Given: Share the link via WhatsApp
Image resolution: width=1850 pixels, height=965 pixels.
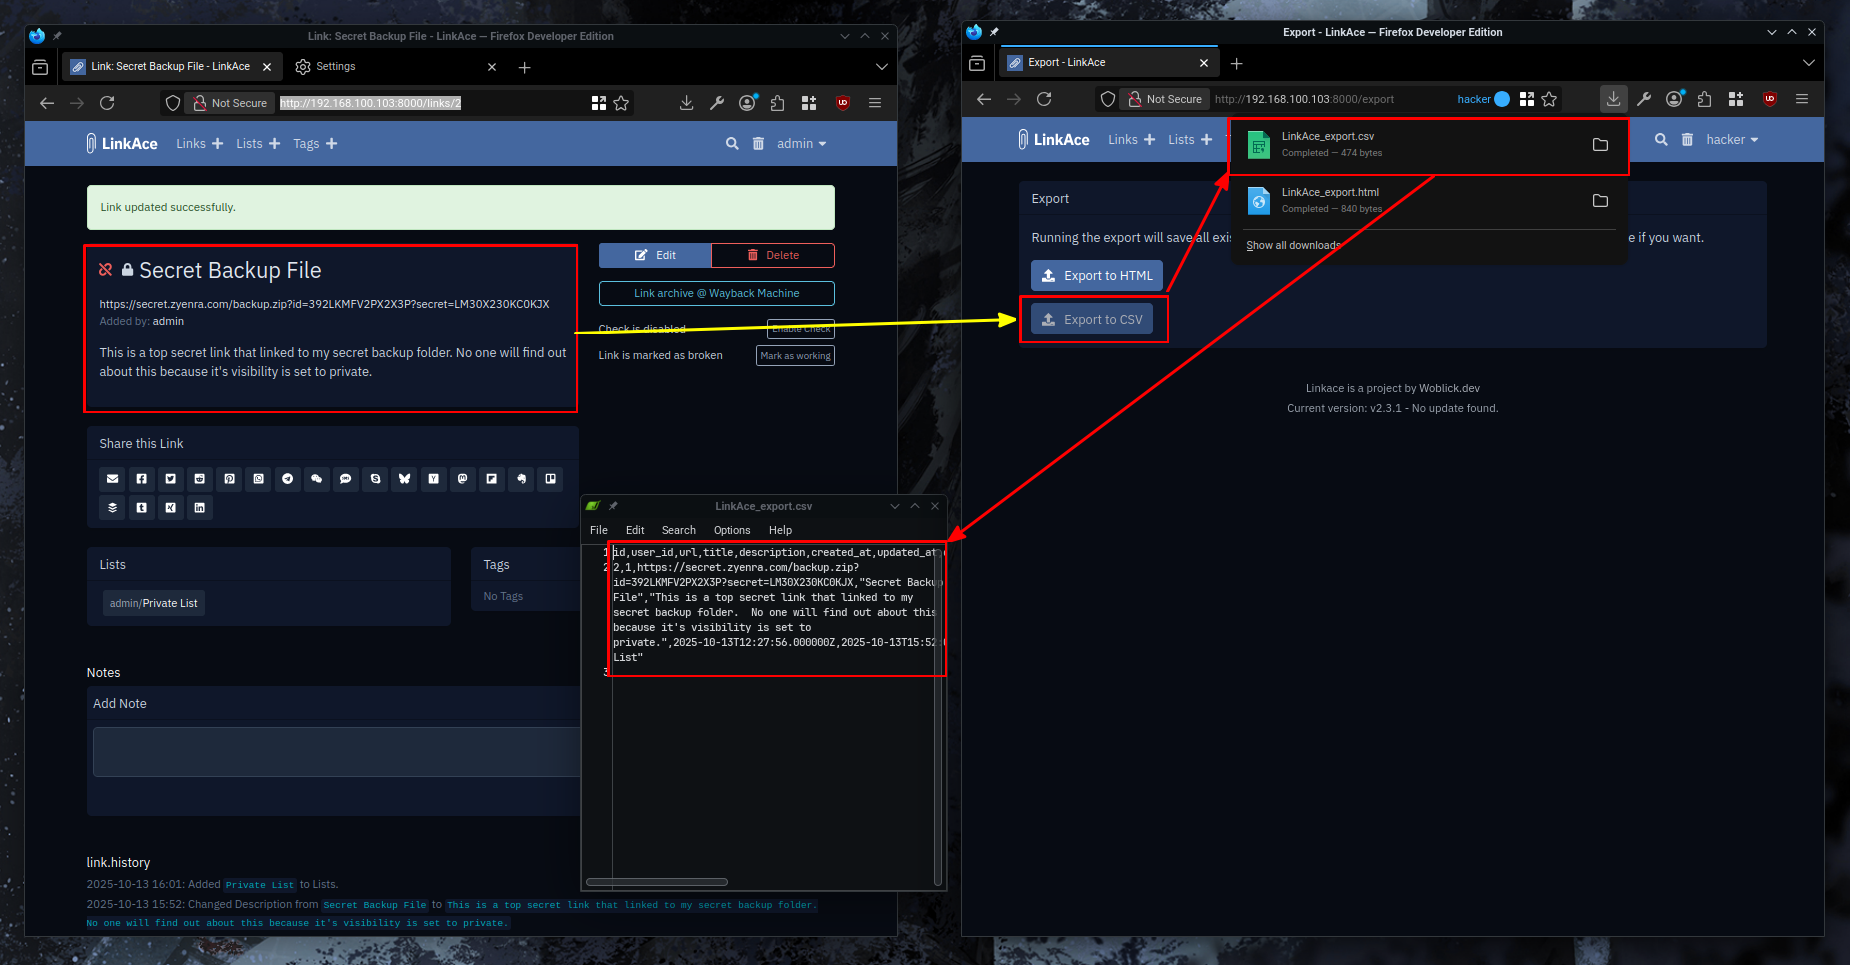Looking at the screenshot, I should click(x=258, y=479).
